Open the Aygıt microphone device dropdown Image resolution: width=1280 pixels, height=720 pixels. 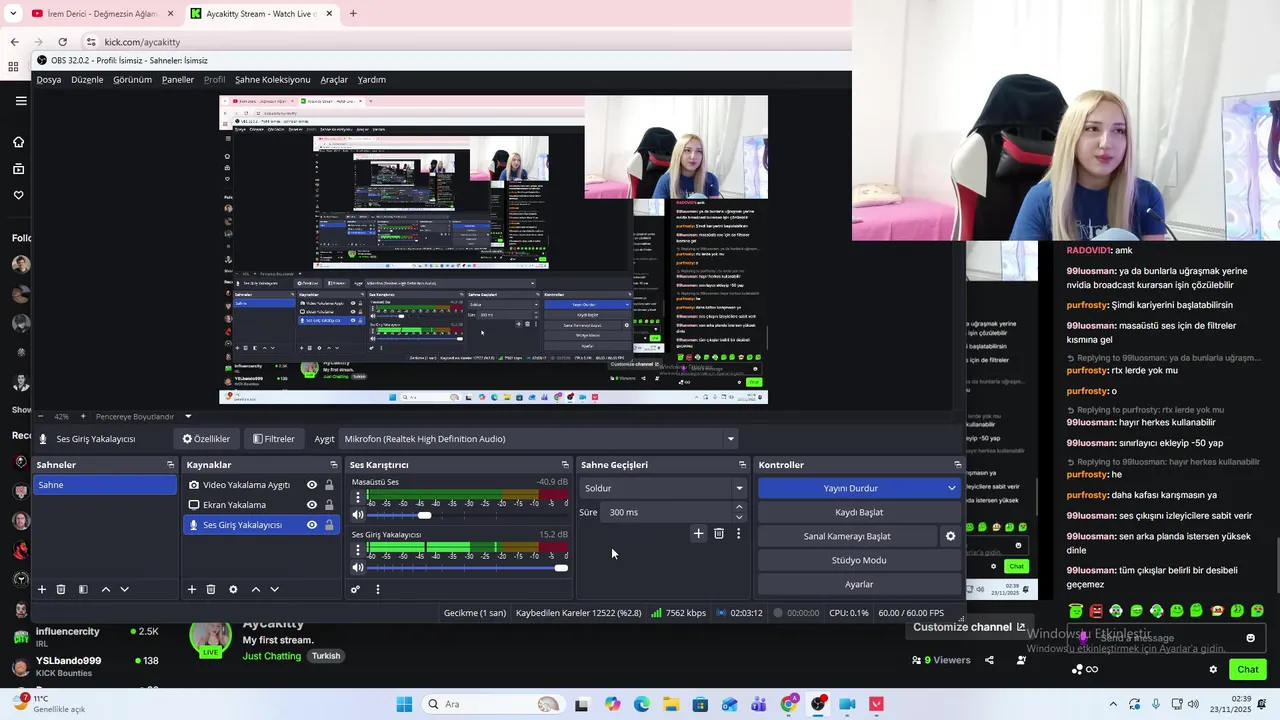pos(540,439)
